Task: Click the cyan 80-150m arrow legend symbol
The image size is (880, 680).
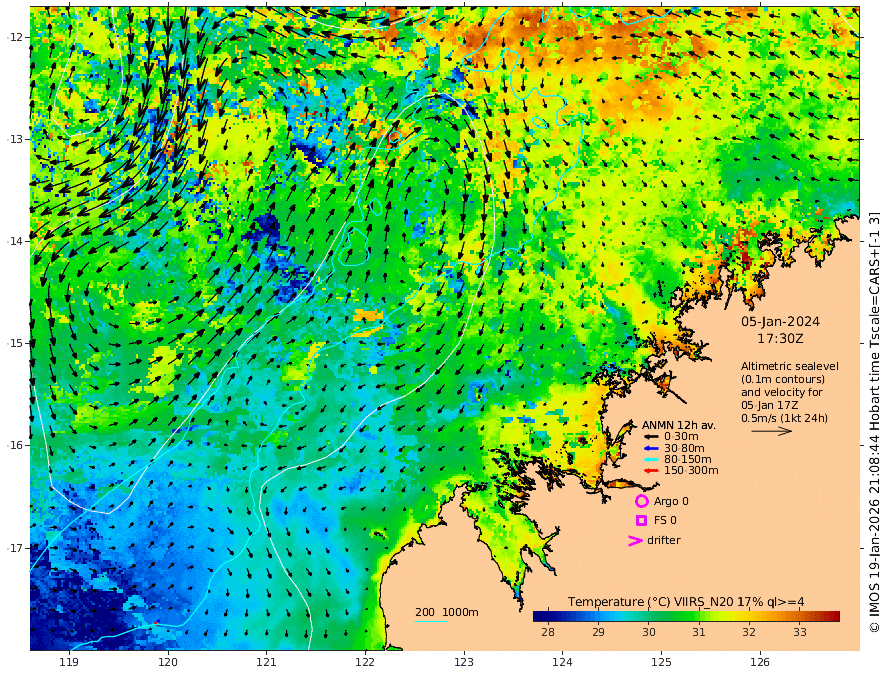Action: pos(650,460)
